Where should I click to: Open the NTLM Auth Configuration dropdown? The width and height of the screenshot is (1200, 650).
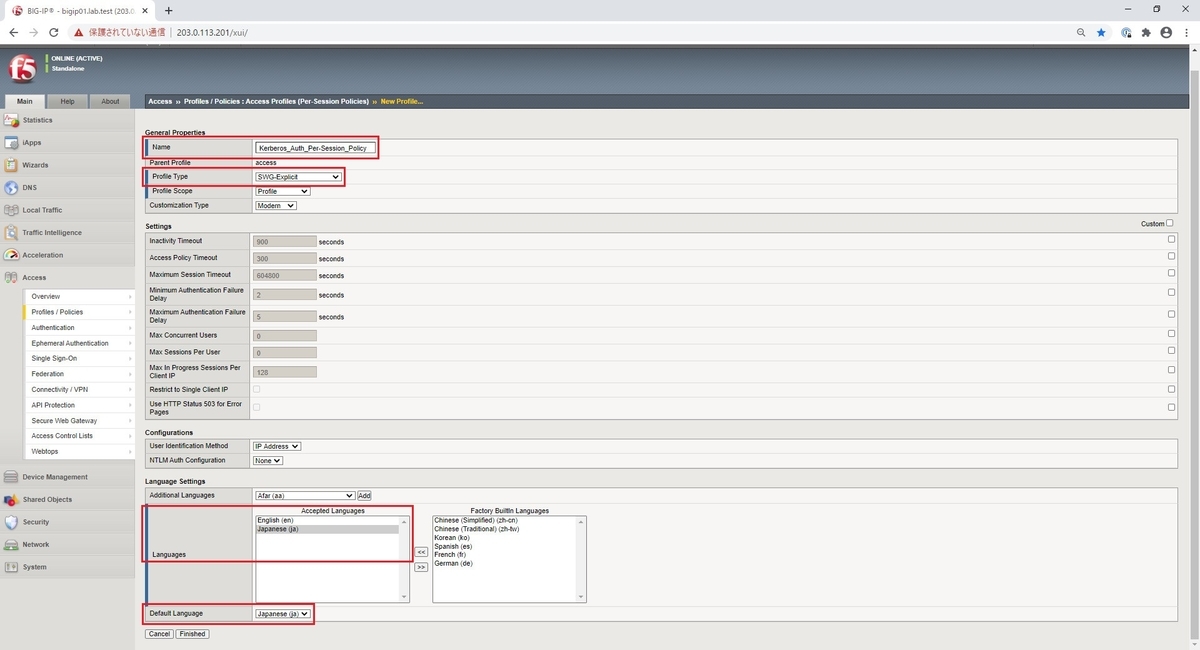tap(268, 460)
